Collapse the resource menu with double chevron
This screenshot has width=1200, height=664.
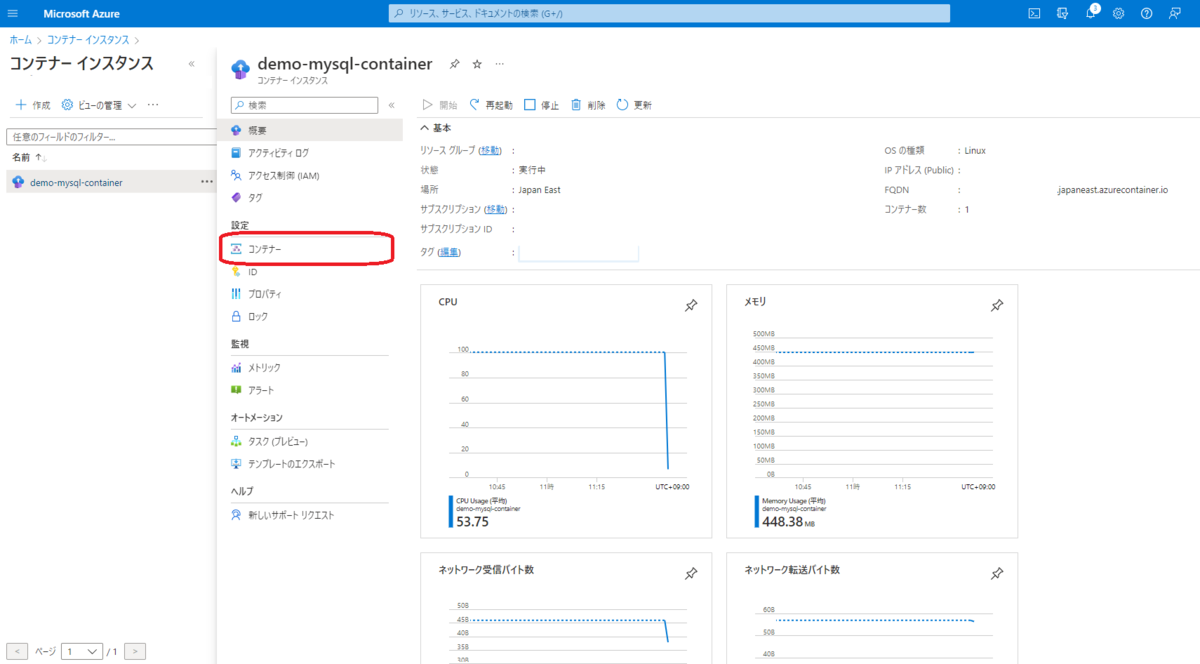click(x=391, y=105)
